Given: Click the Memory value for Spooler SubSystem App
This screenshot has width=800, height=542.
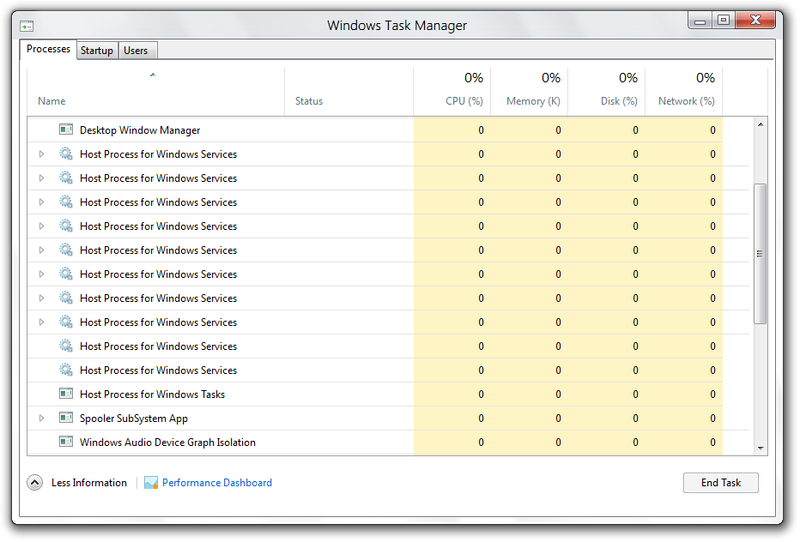Looking at the screenshot, I should click(558, 418).
